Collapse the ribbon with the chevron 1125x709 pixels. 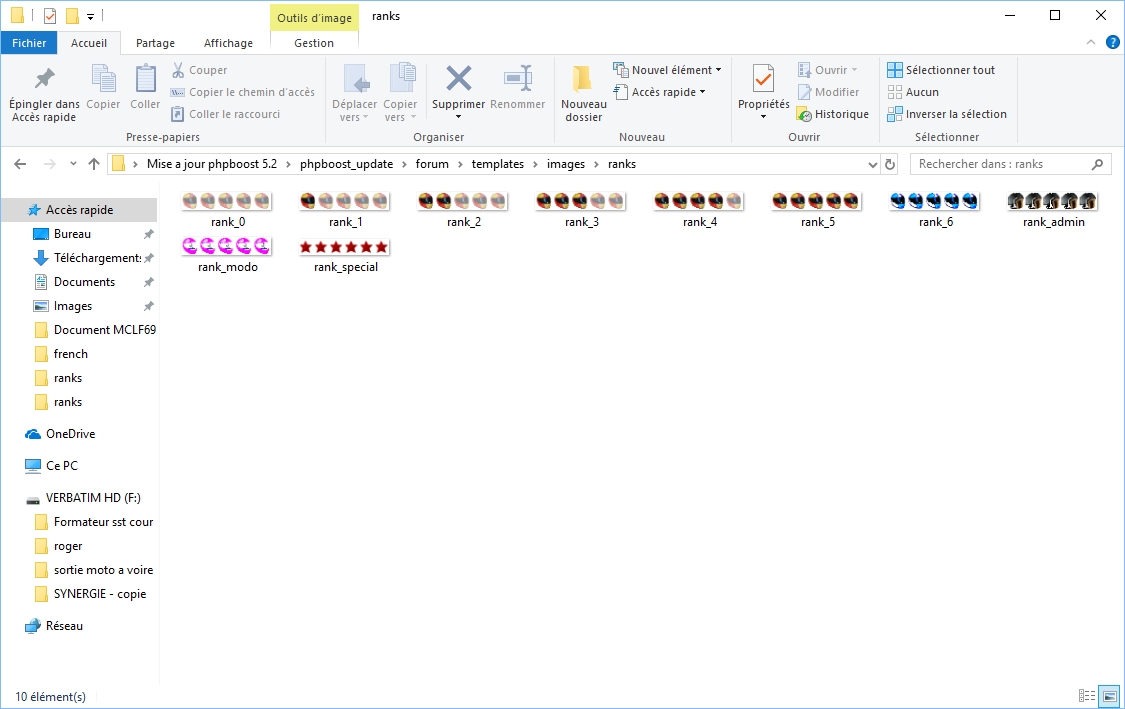click(1091, 42)
